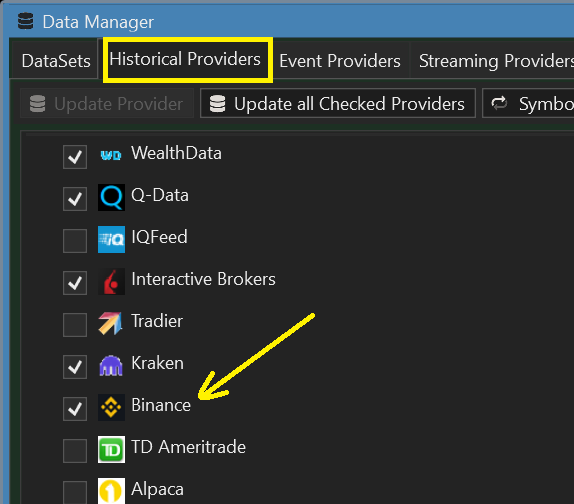Select the Kraken provider row label

(157, 363)
